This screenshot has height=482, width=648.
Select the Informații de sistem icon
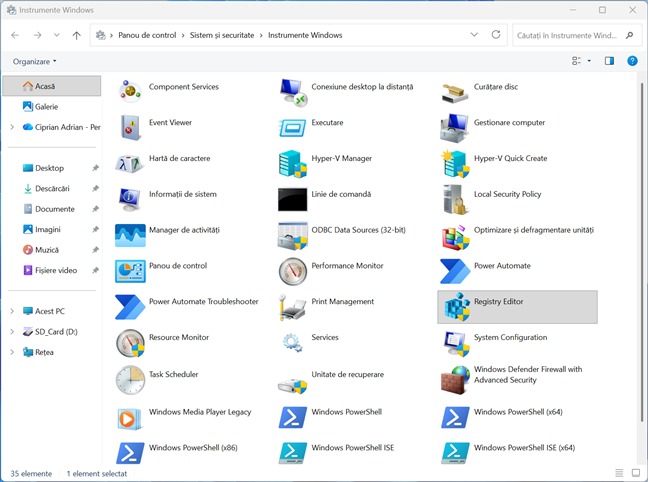(x=130, y=200)
